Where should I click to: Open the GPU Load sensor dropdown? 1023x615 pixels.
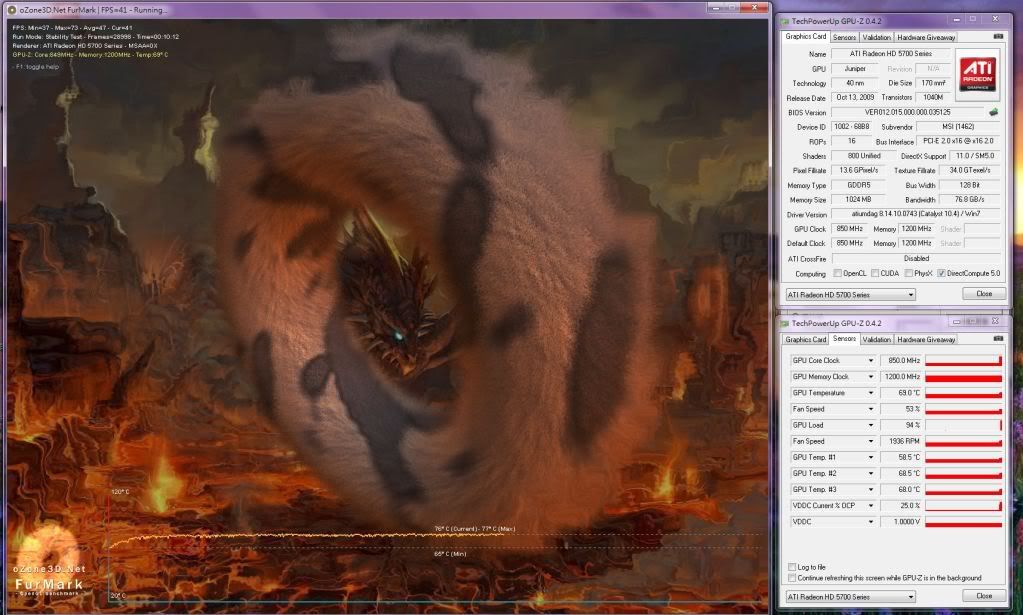coord(870,425)
